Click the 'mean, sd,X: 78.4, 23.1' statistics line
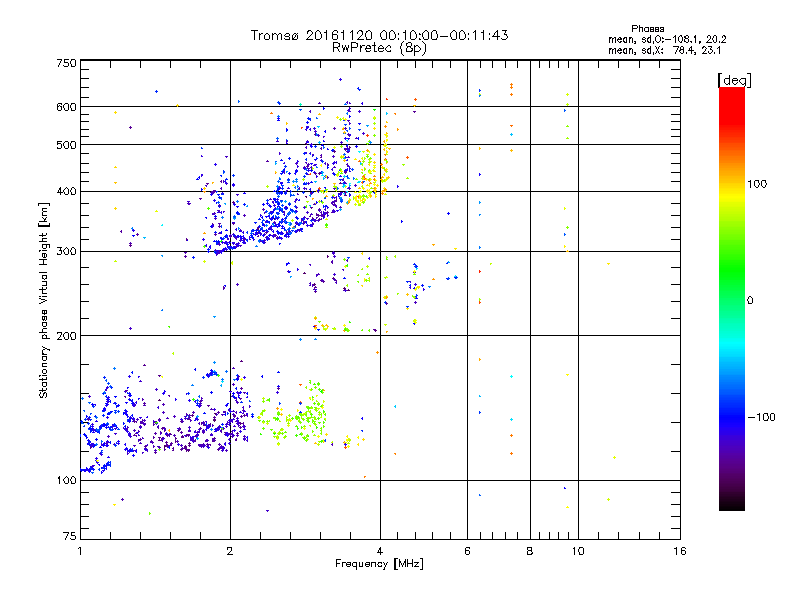The width and height of the screenshot is (800, 600). pos(664,50)
